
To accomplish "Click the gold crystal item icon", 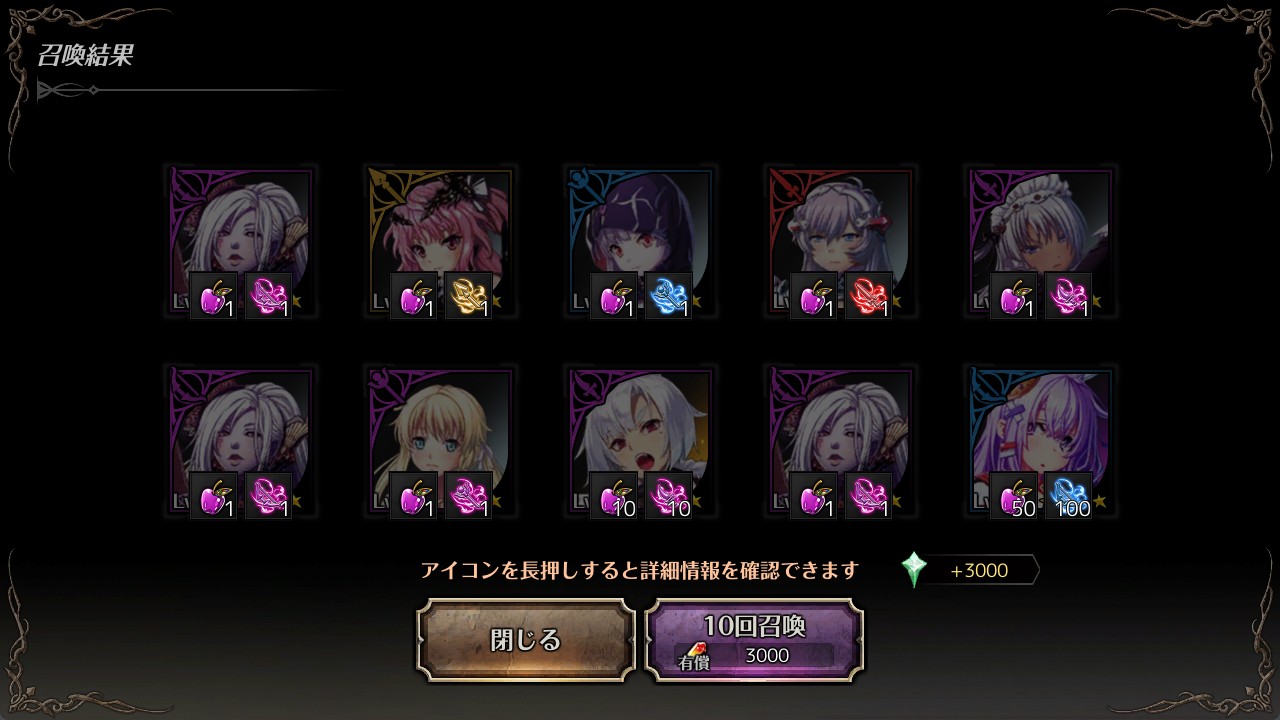I will [469, 296].
